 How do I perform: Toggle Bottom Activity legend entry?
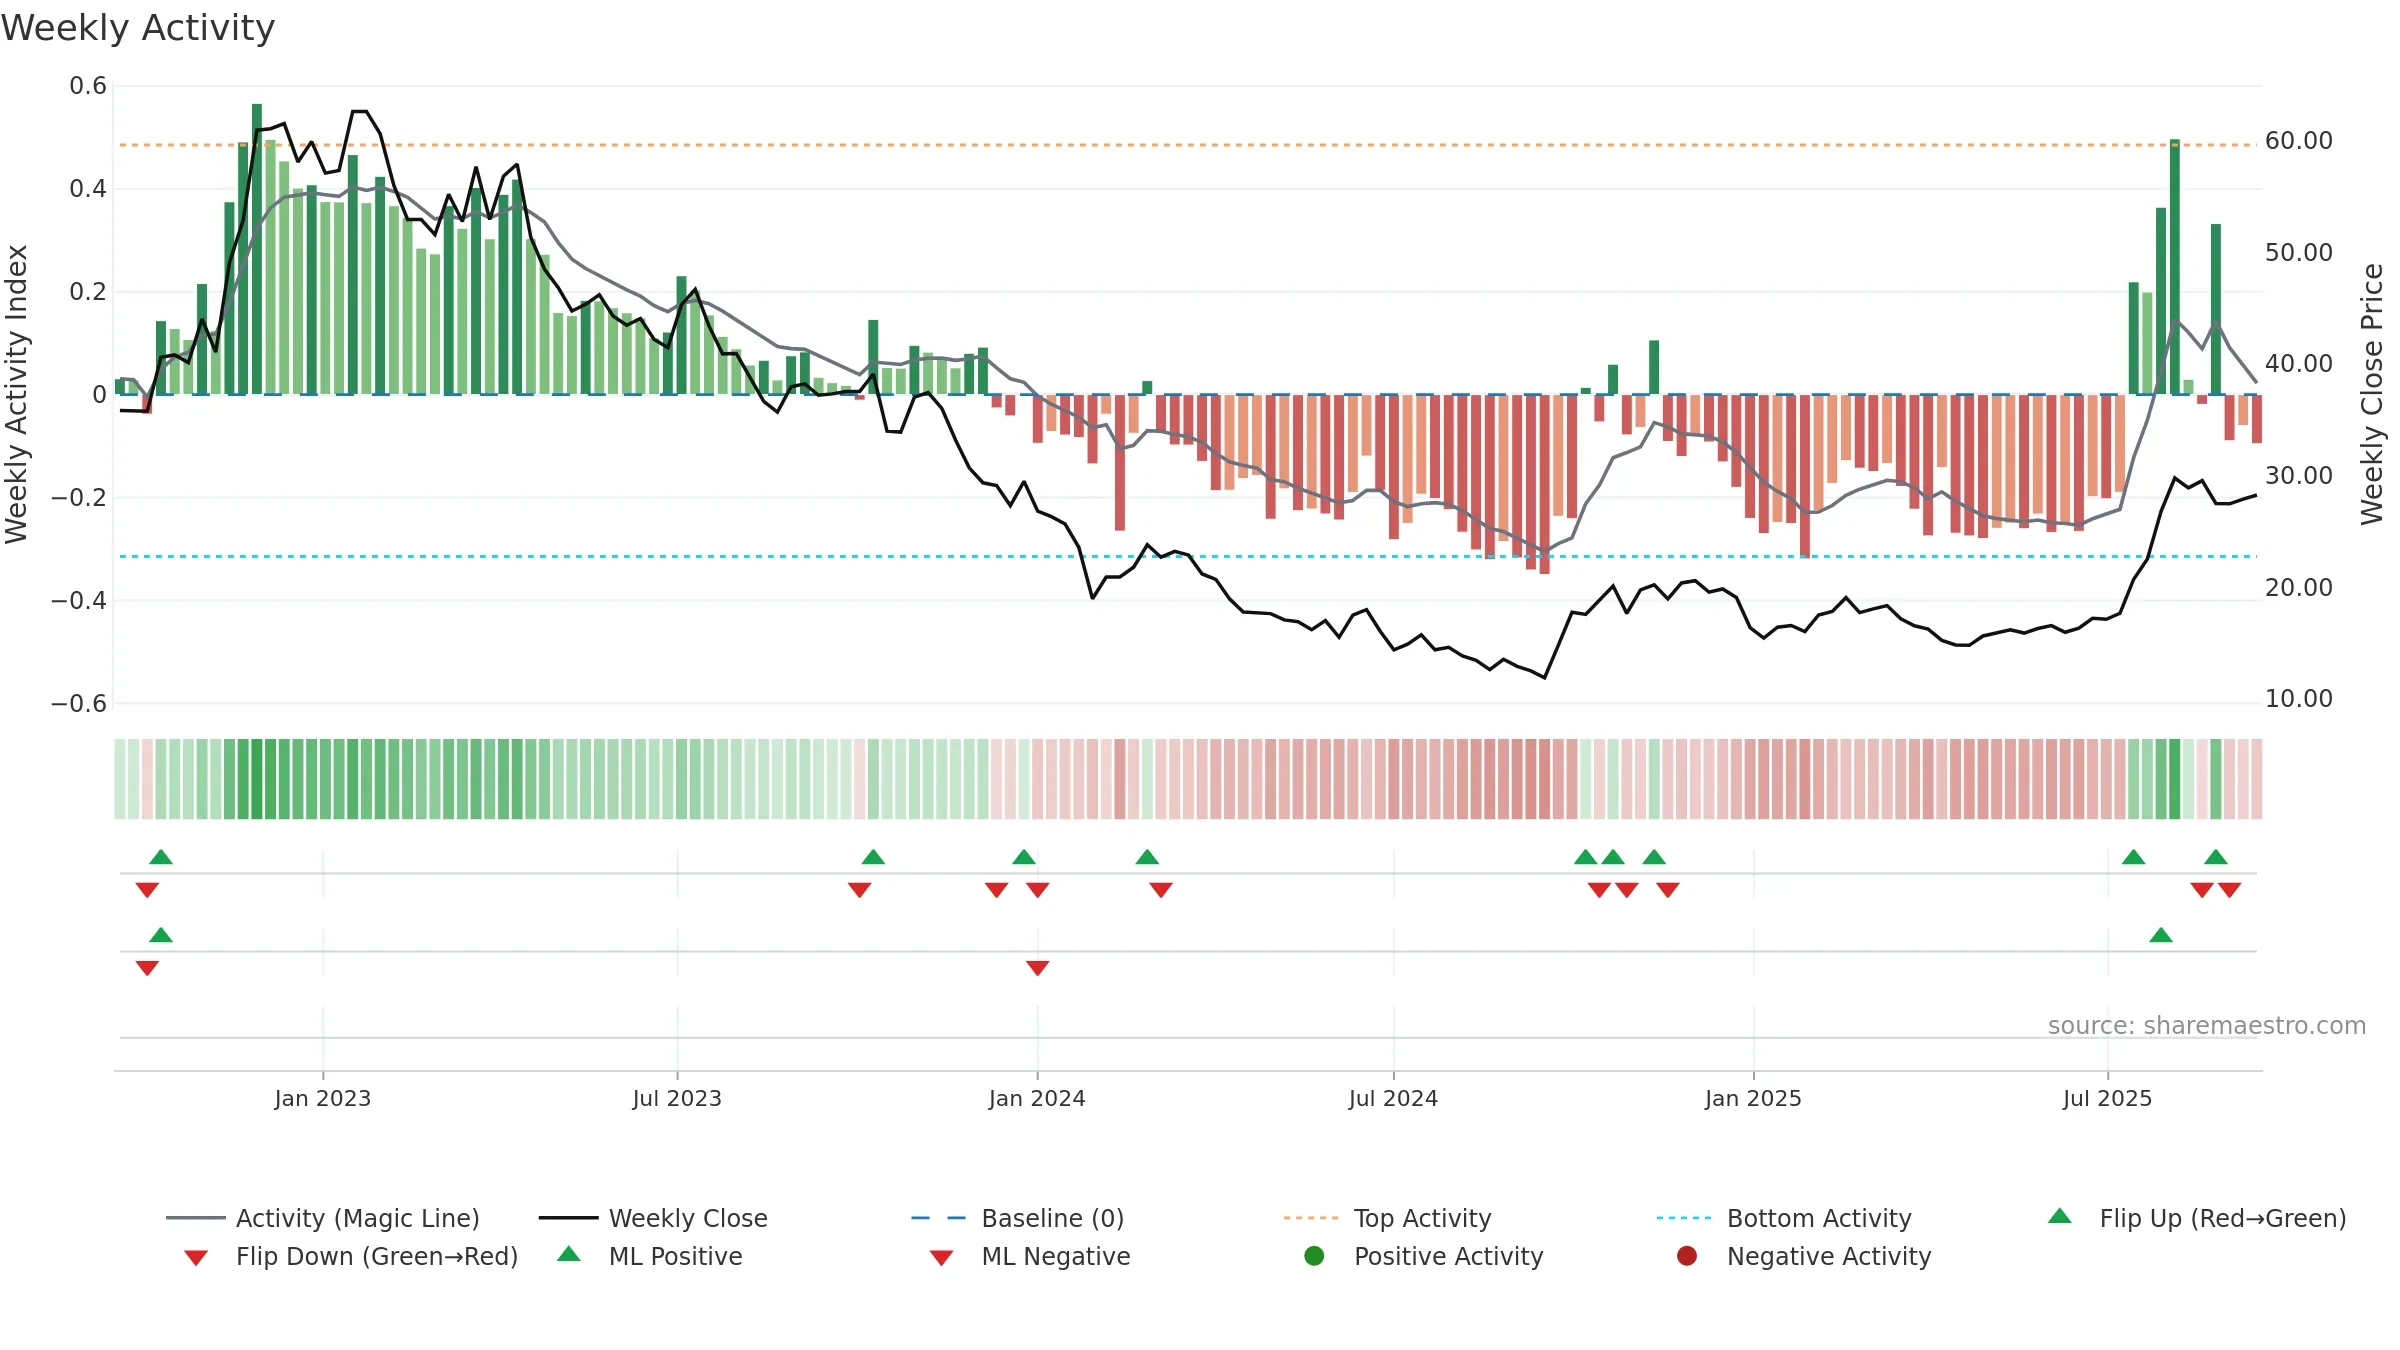(1784, 1218)
